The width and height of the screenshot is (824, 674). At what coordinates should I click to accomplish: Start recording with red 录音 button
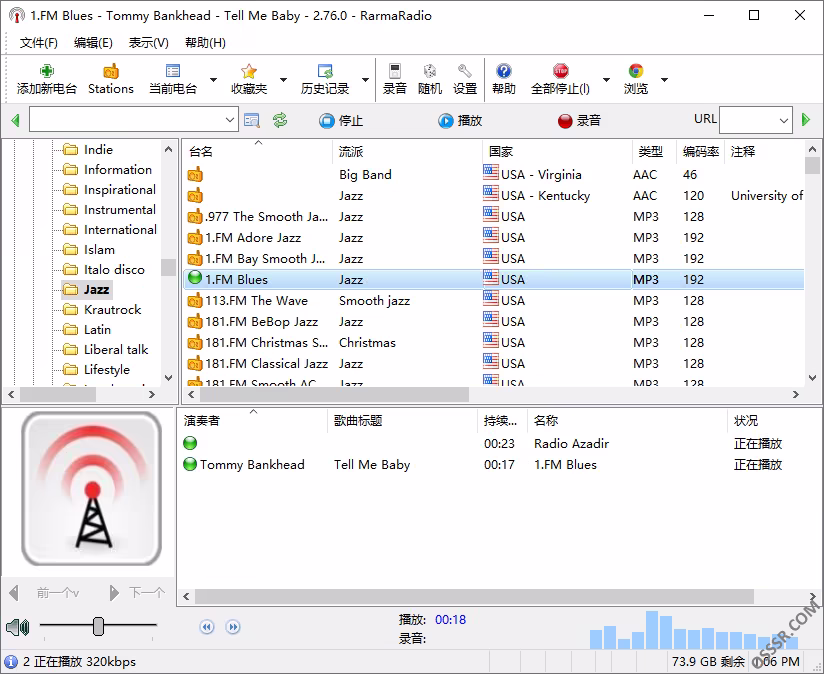[x=579, y=121]
